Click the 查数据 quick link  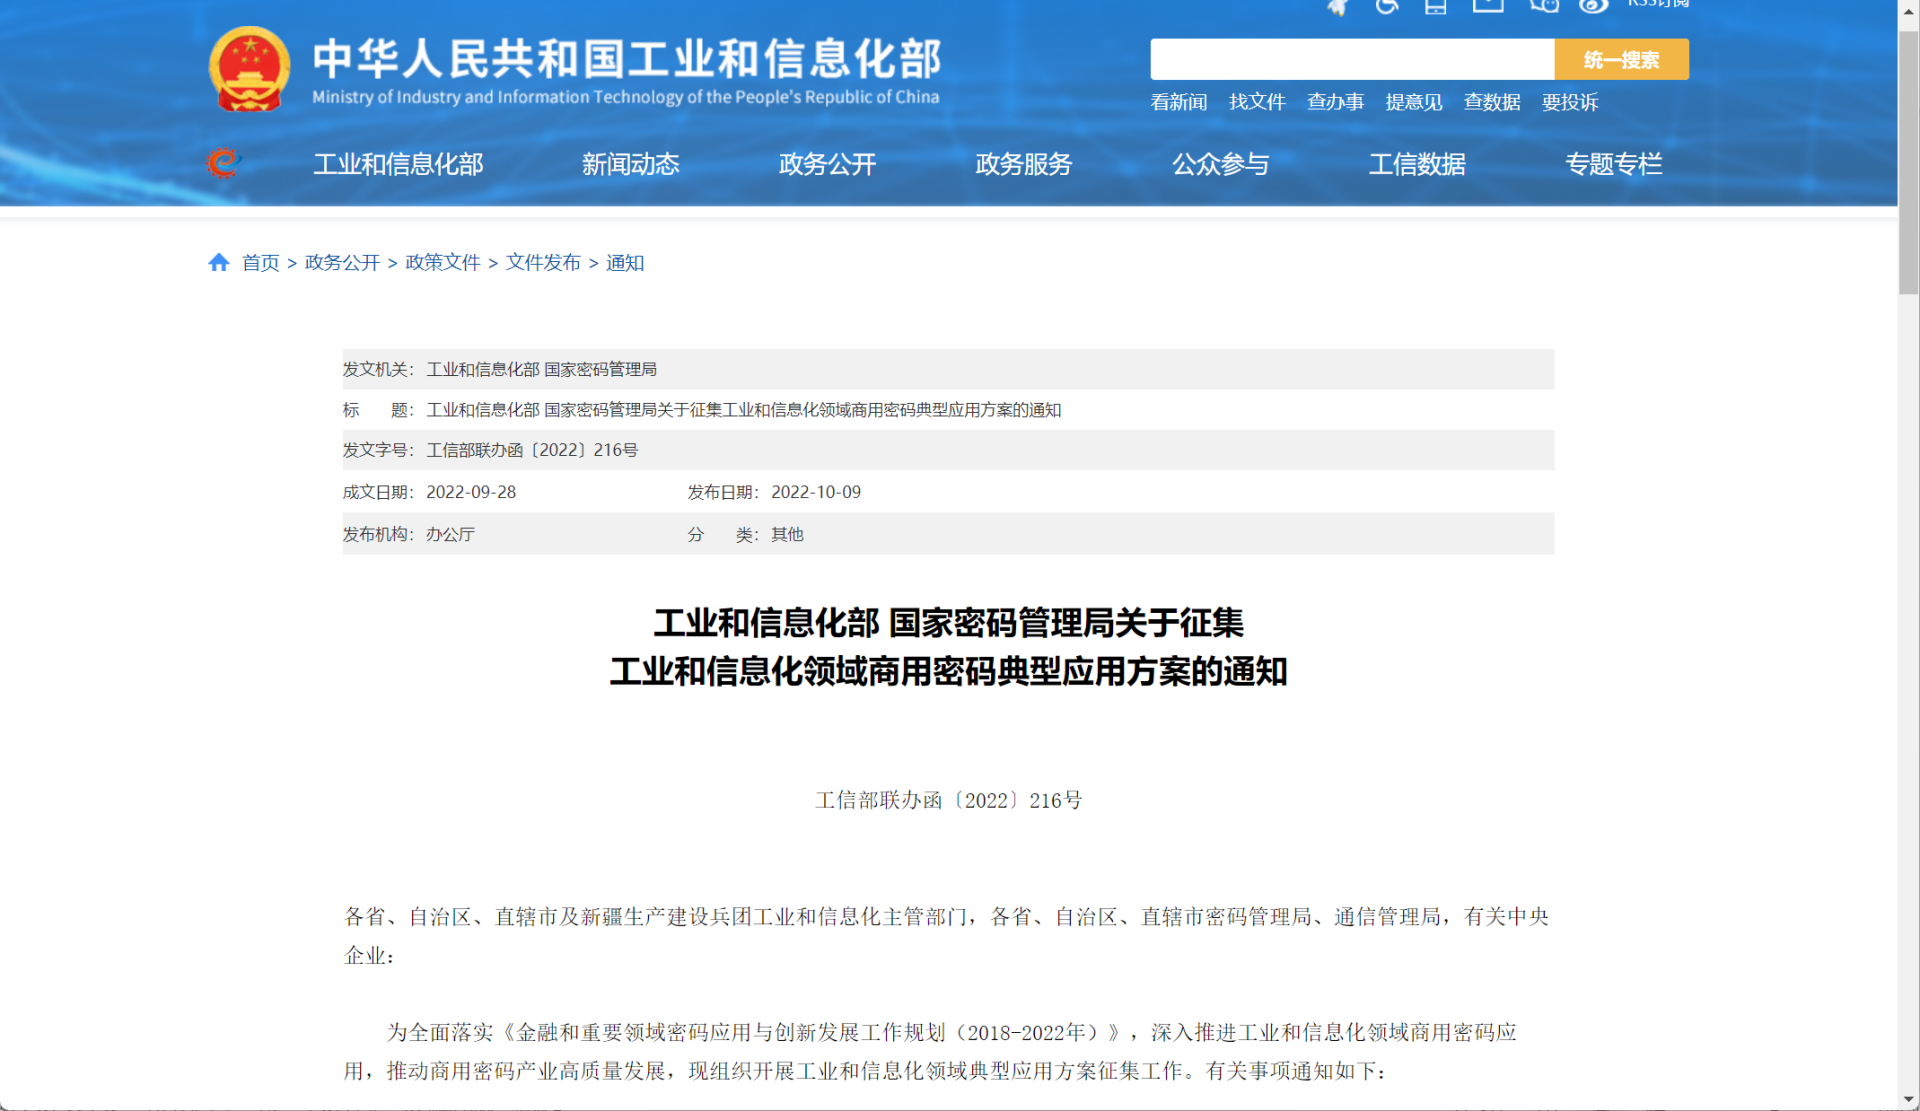click(1492, 102)
